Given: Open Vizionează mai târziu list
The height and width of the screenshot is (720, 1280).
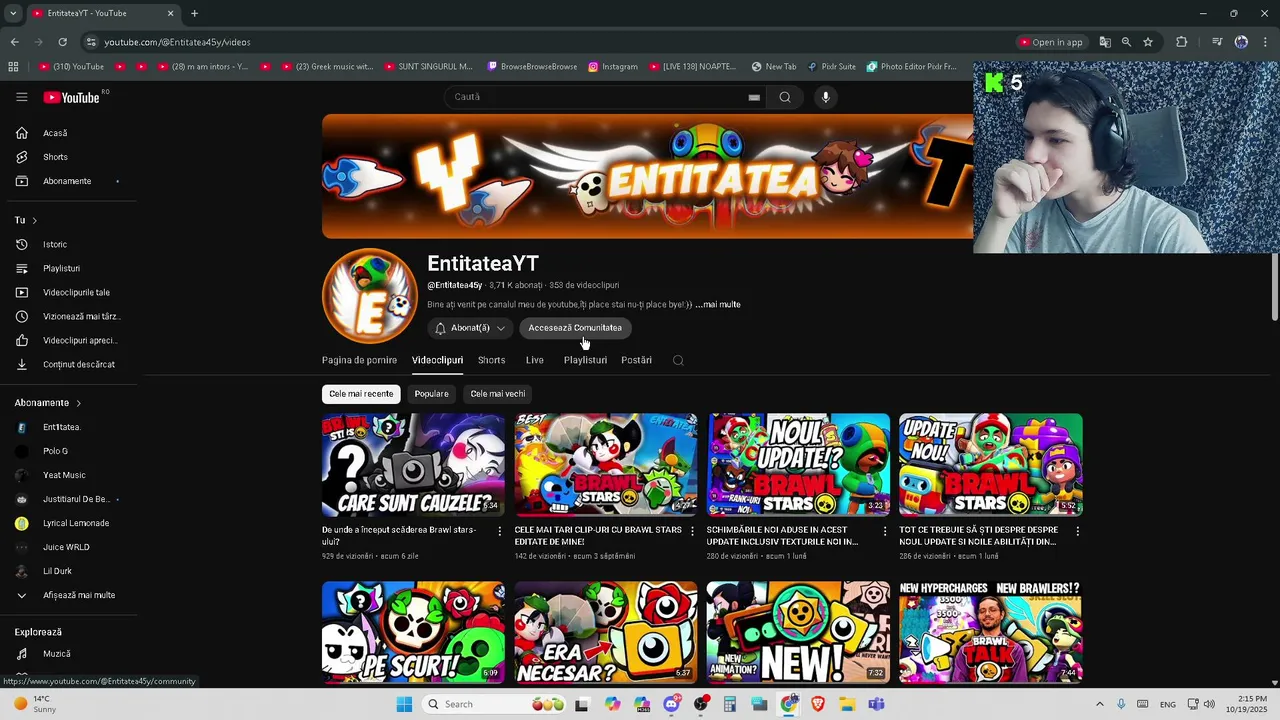Looking at the screenshot, I should tap(81, 316).
